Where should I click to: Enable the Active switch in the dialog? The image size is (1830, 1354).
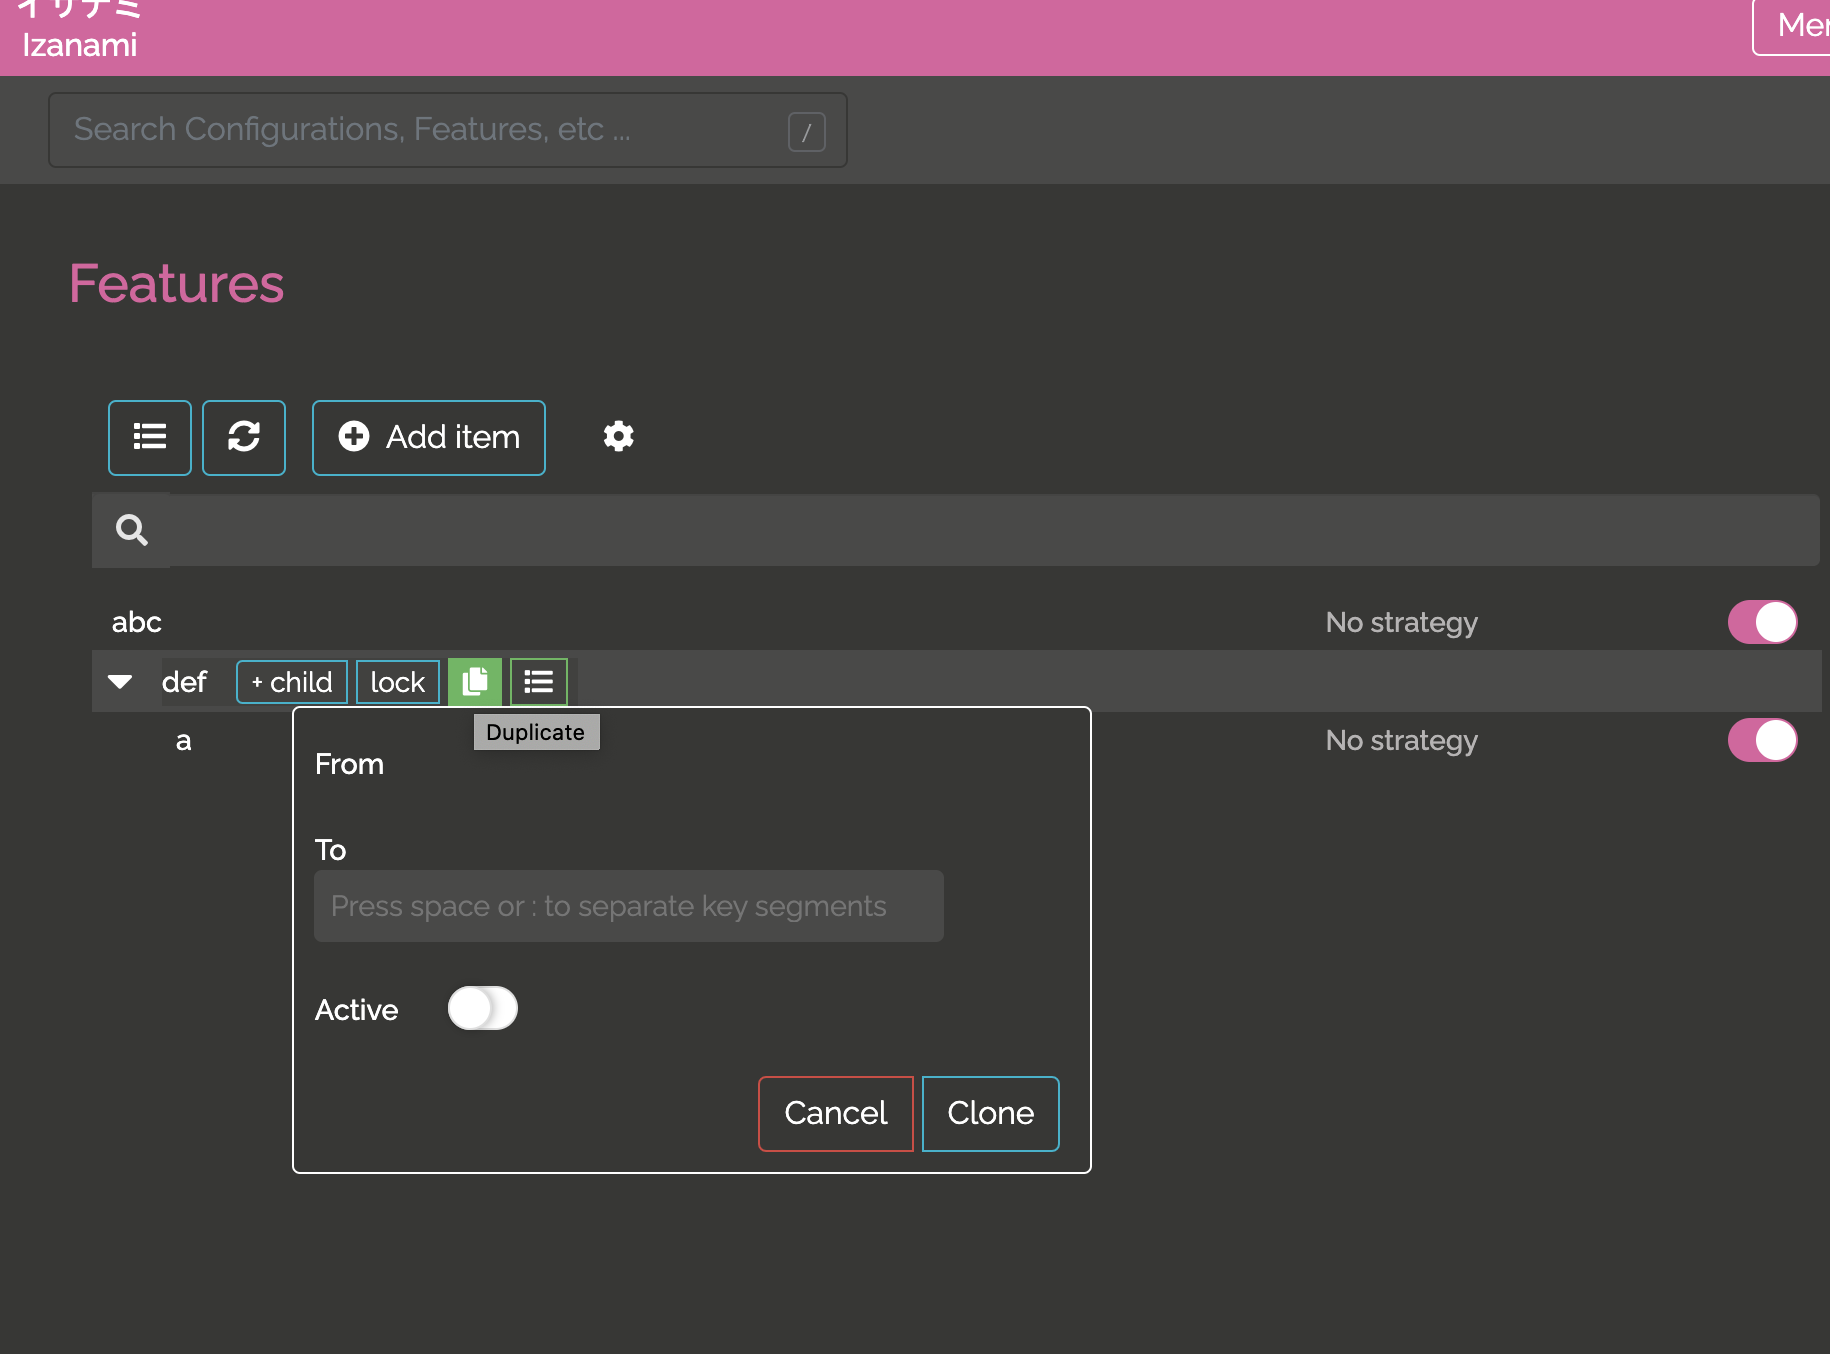[483, 1009]
